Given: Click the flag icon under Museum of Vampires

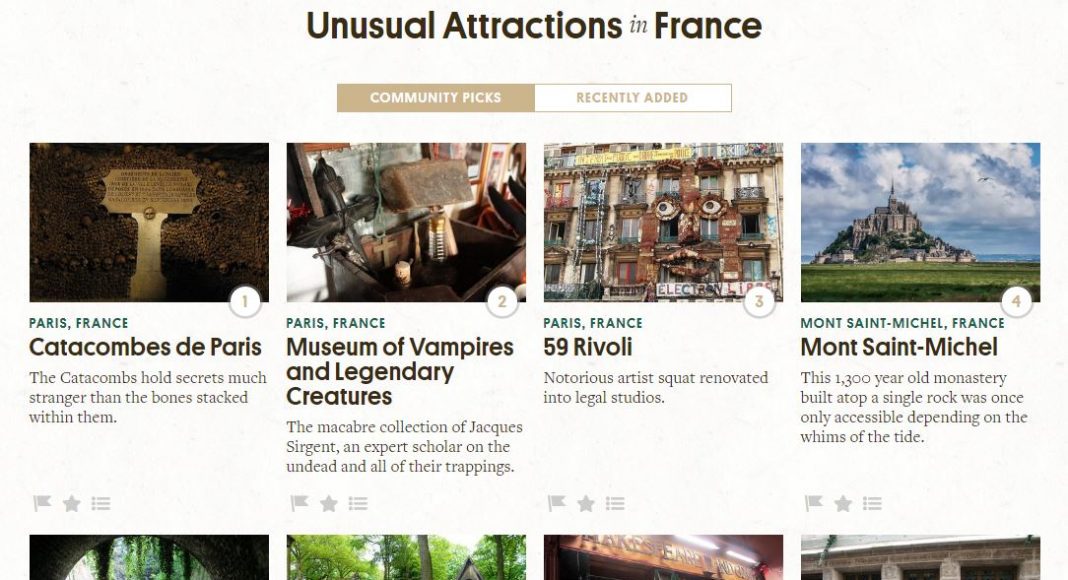Looking at the screenshot, I should tap(299, 503).
